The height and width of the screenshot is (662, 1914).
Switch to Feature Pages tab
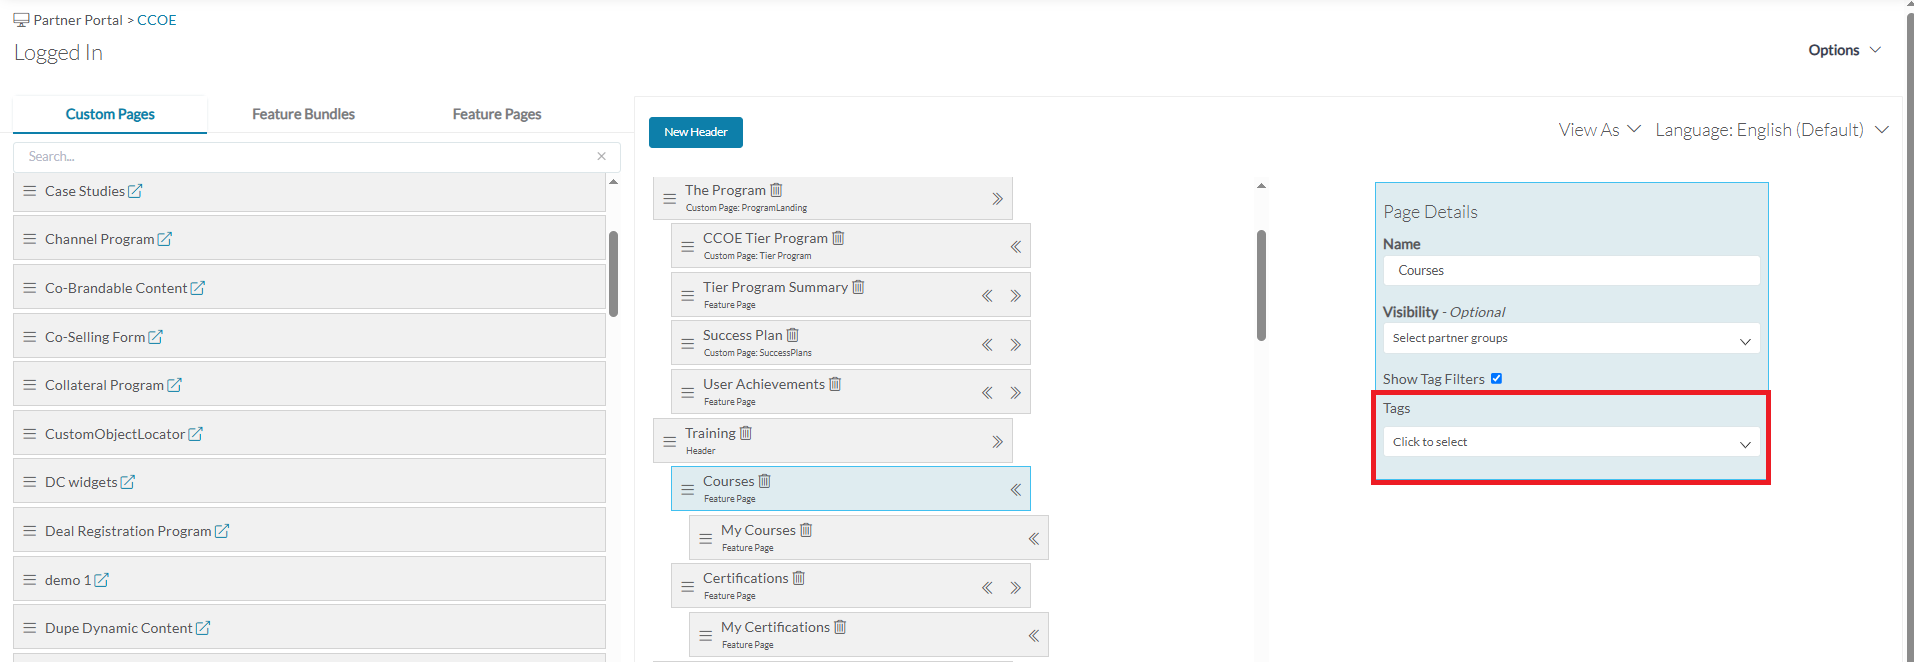497,114
